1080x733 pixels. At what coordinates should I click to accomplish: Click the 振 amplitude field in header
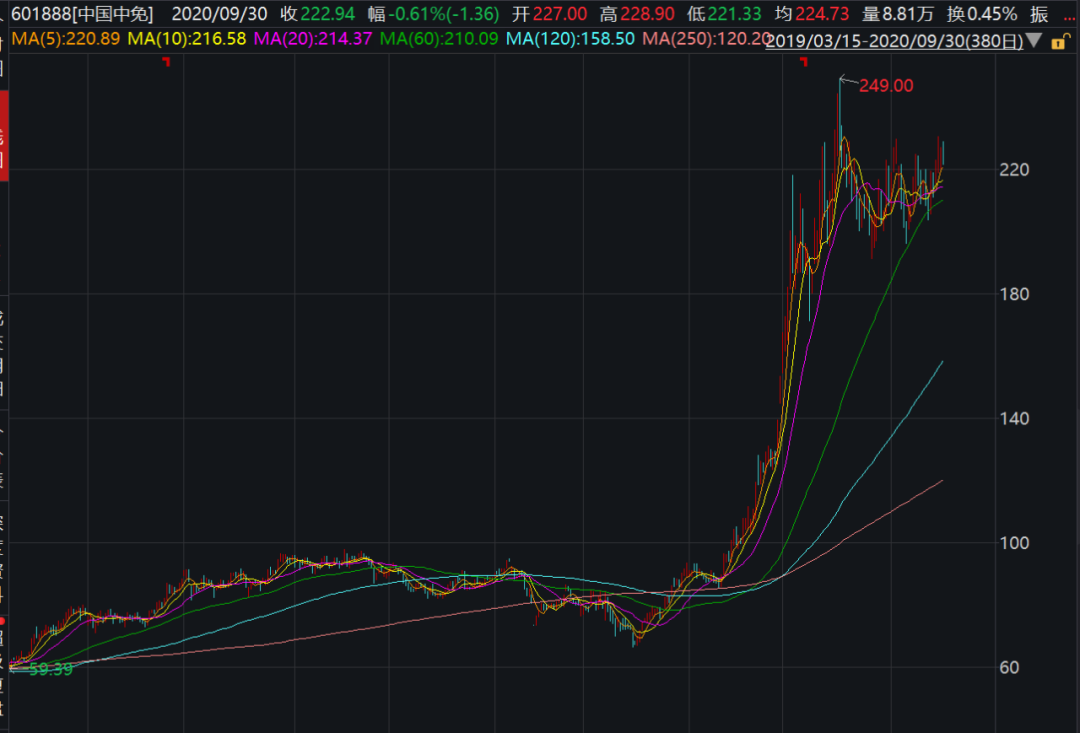point(1039,14)
